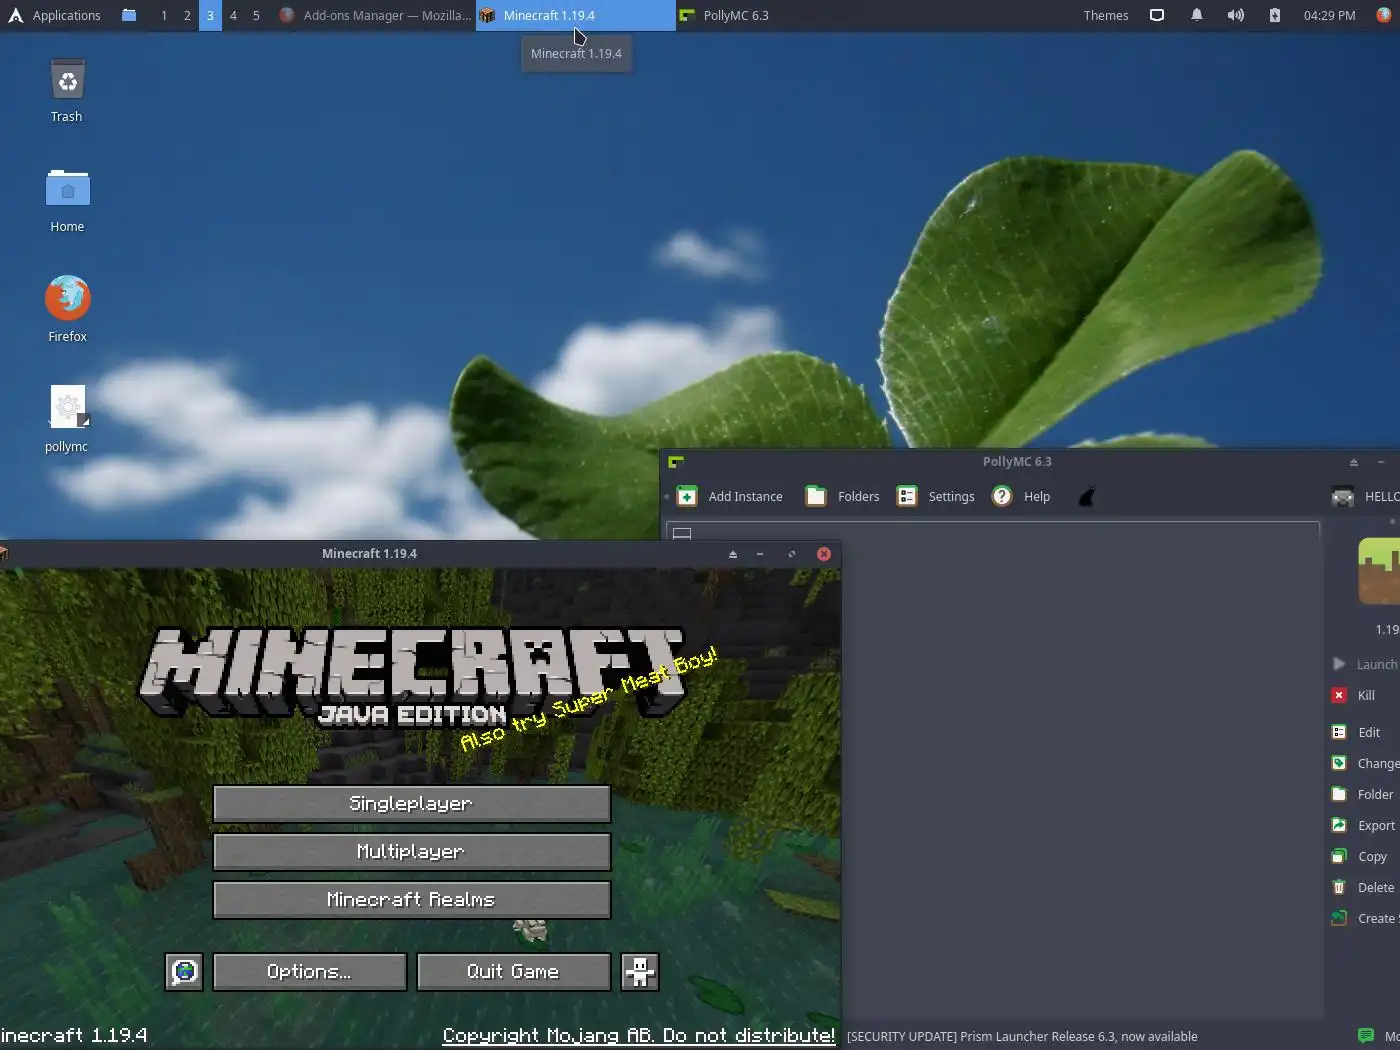Select the Trash desktop icon
The image size is (1400, 1050).
pyautogui.click(x=67, y=91)
